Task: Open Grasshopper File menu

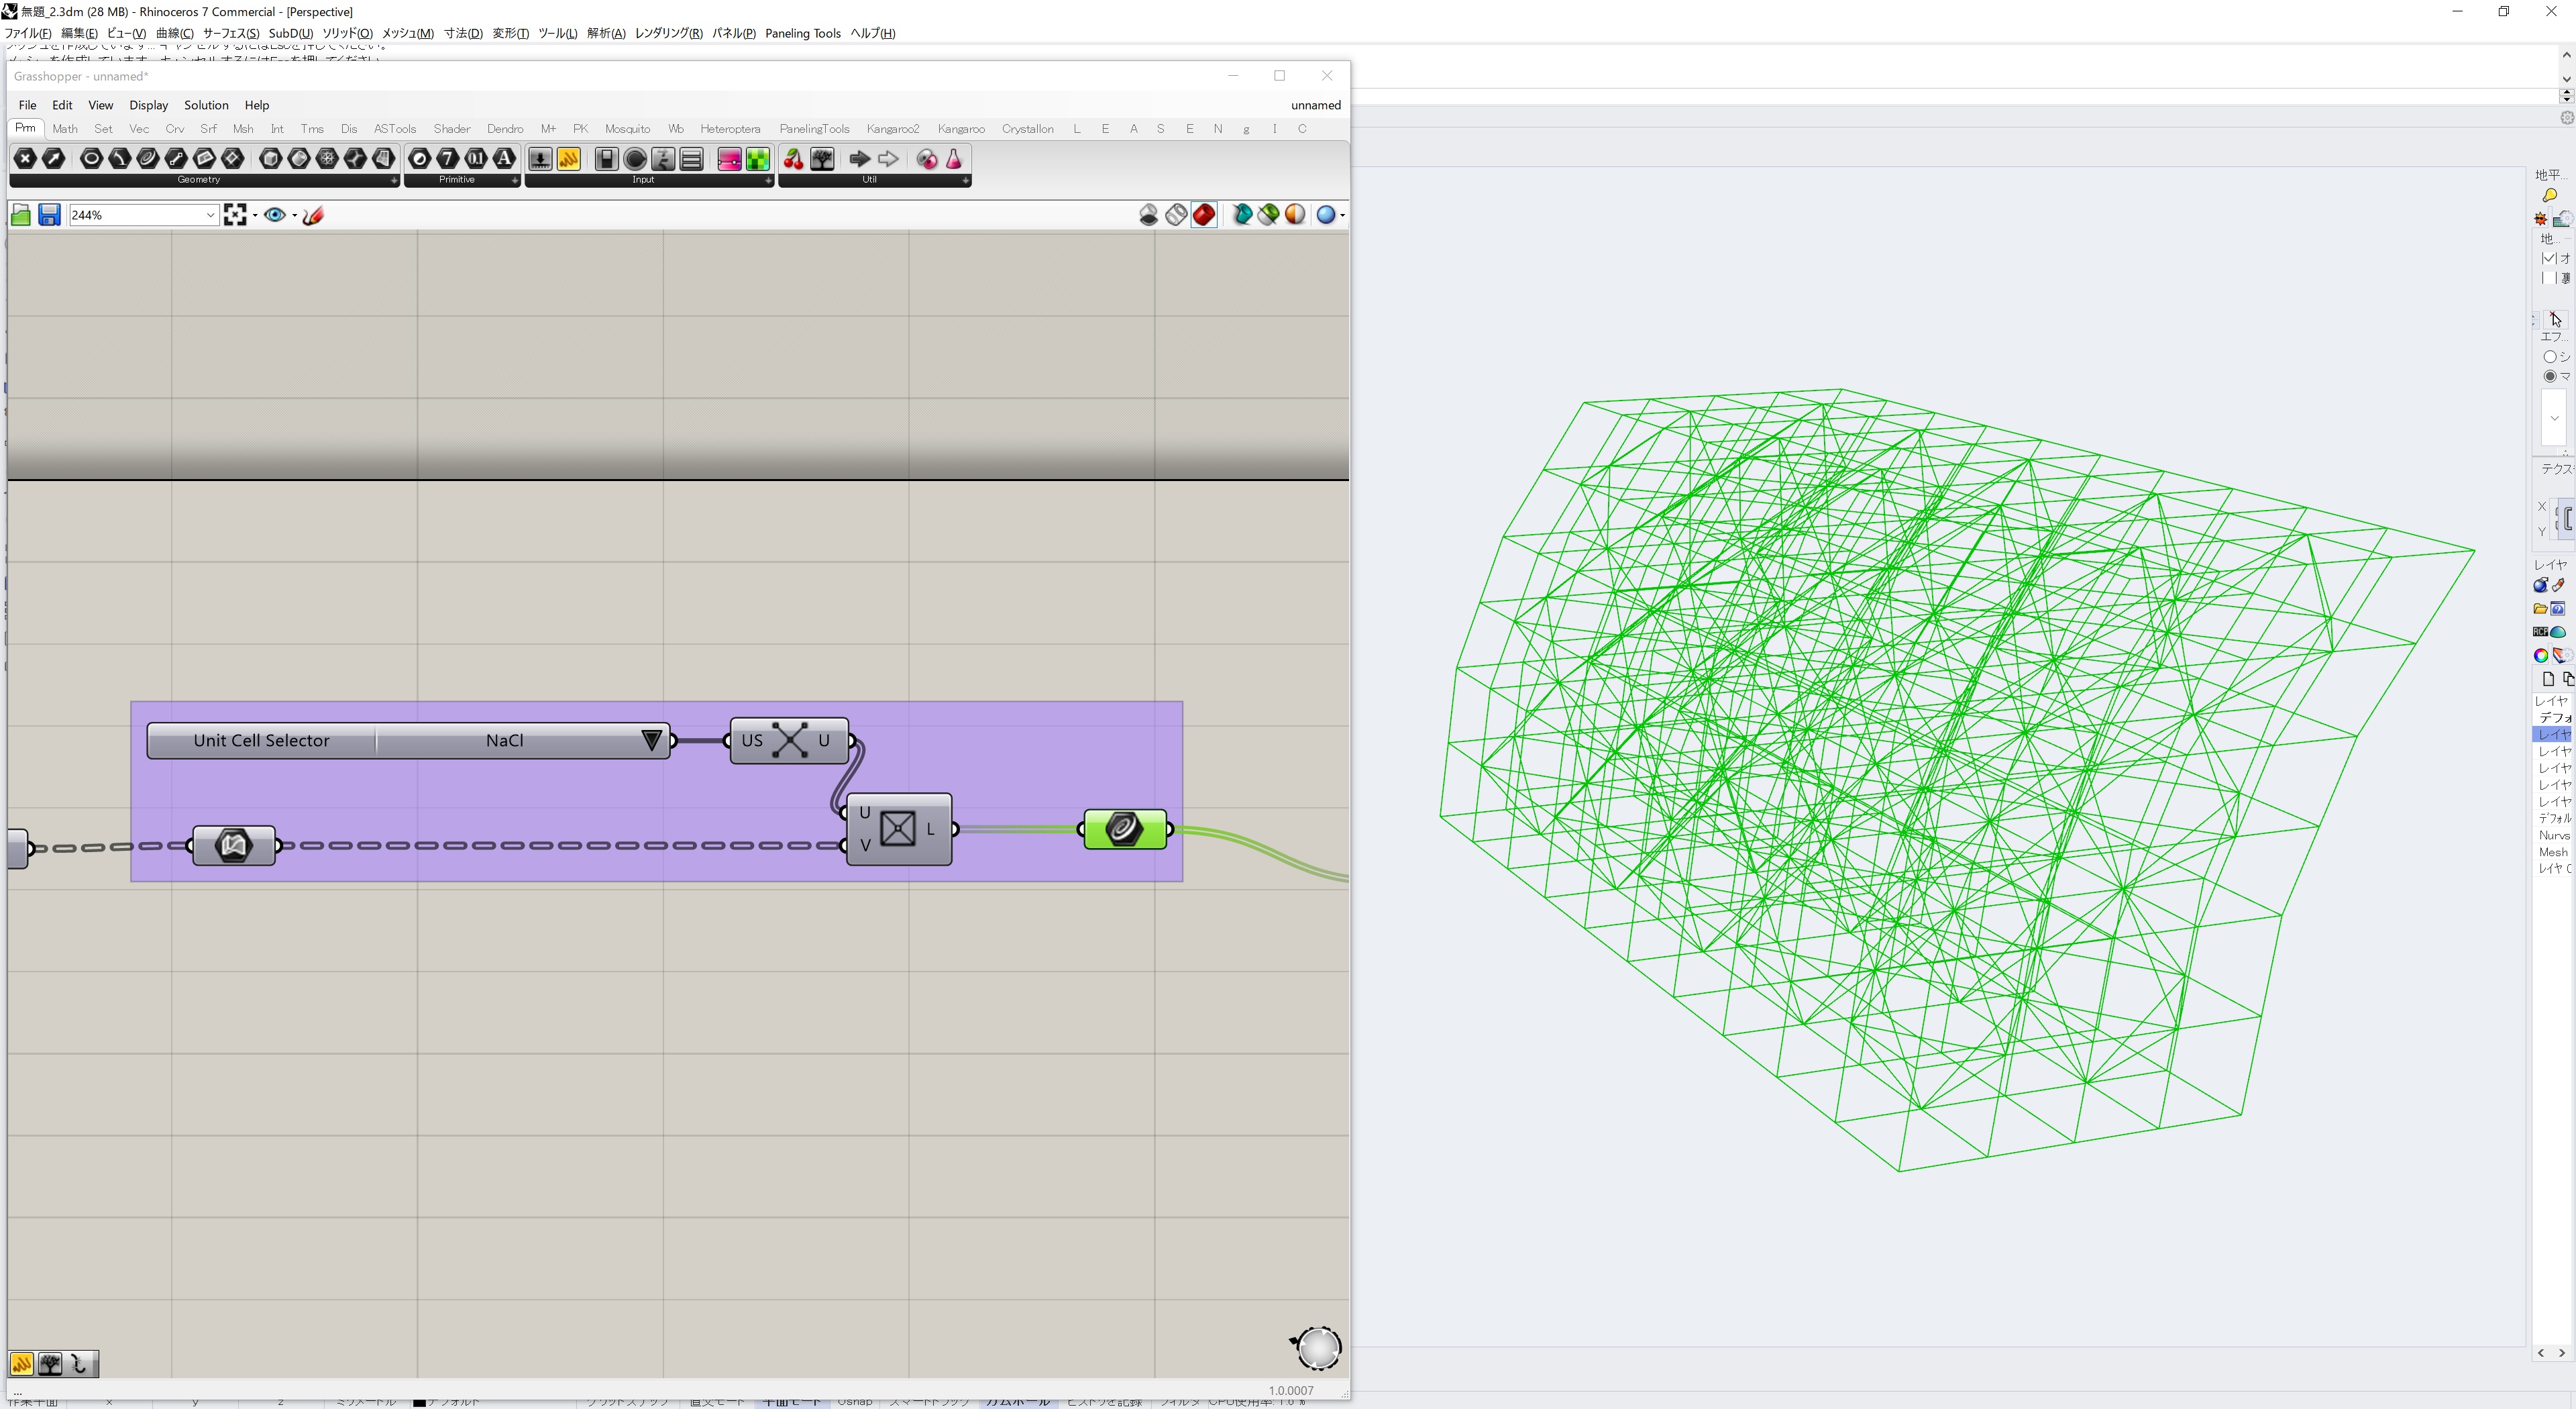Action: (x=27, y=105)
